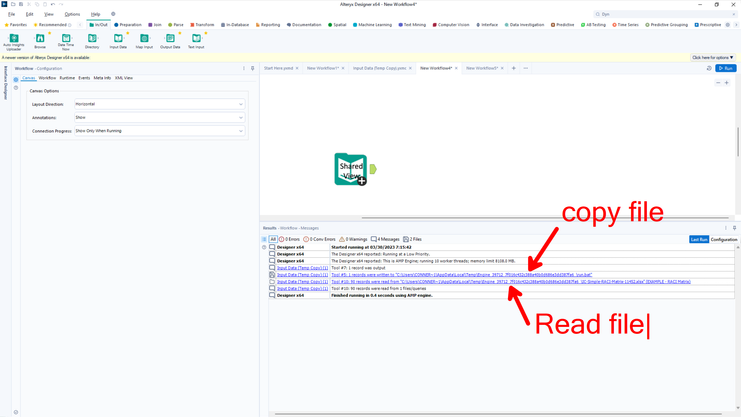Switch to Runtime configuration tab
Image resolution: width=741 pixels, height=417 pixels.
click(67, 78)
